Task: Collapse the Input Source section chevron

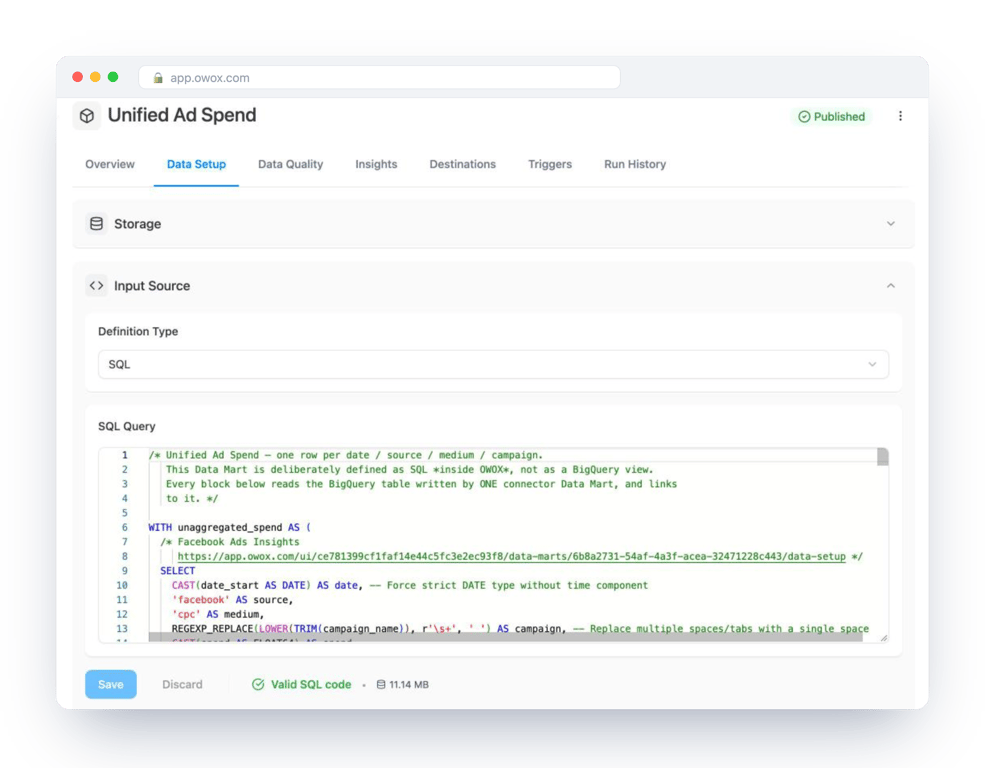Action: [890, 286]
